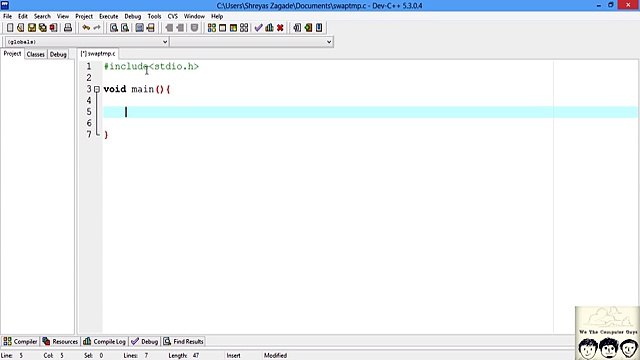Click the first greyed indent arrow icon

click(x=169, y=28)
